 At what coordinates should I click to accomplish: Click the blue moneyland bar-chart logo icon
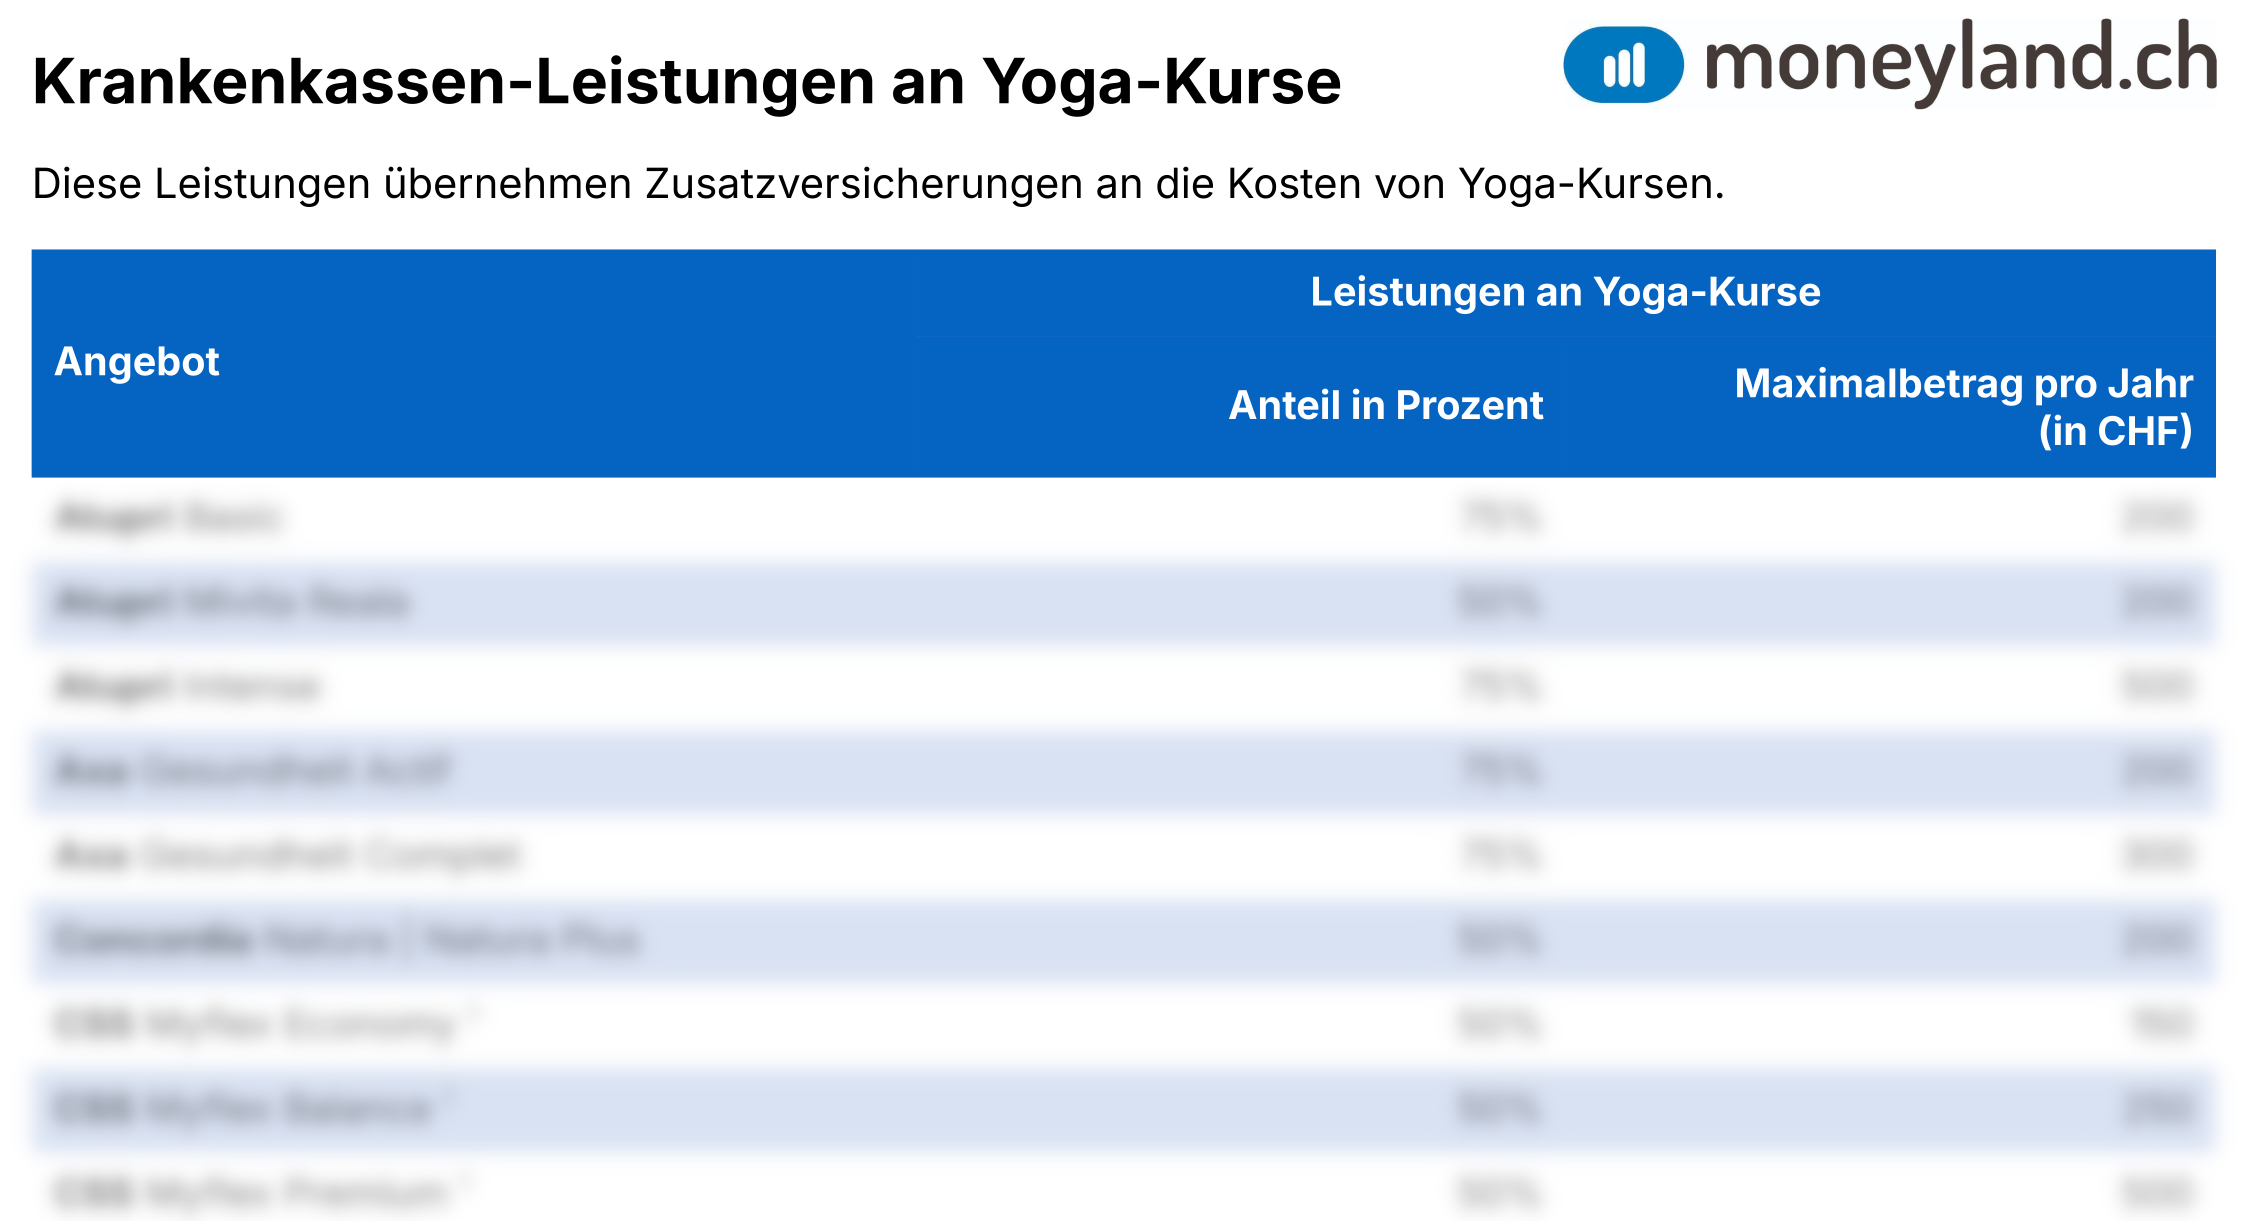pyautogui.click(x=1623, y=65)
